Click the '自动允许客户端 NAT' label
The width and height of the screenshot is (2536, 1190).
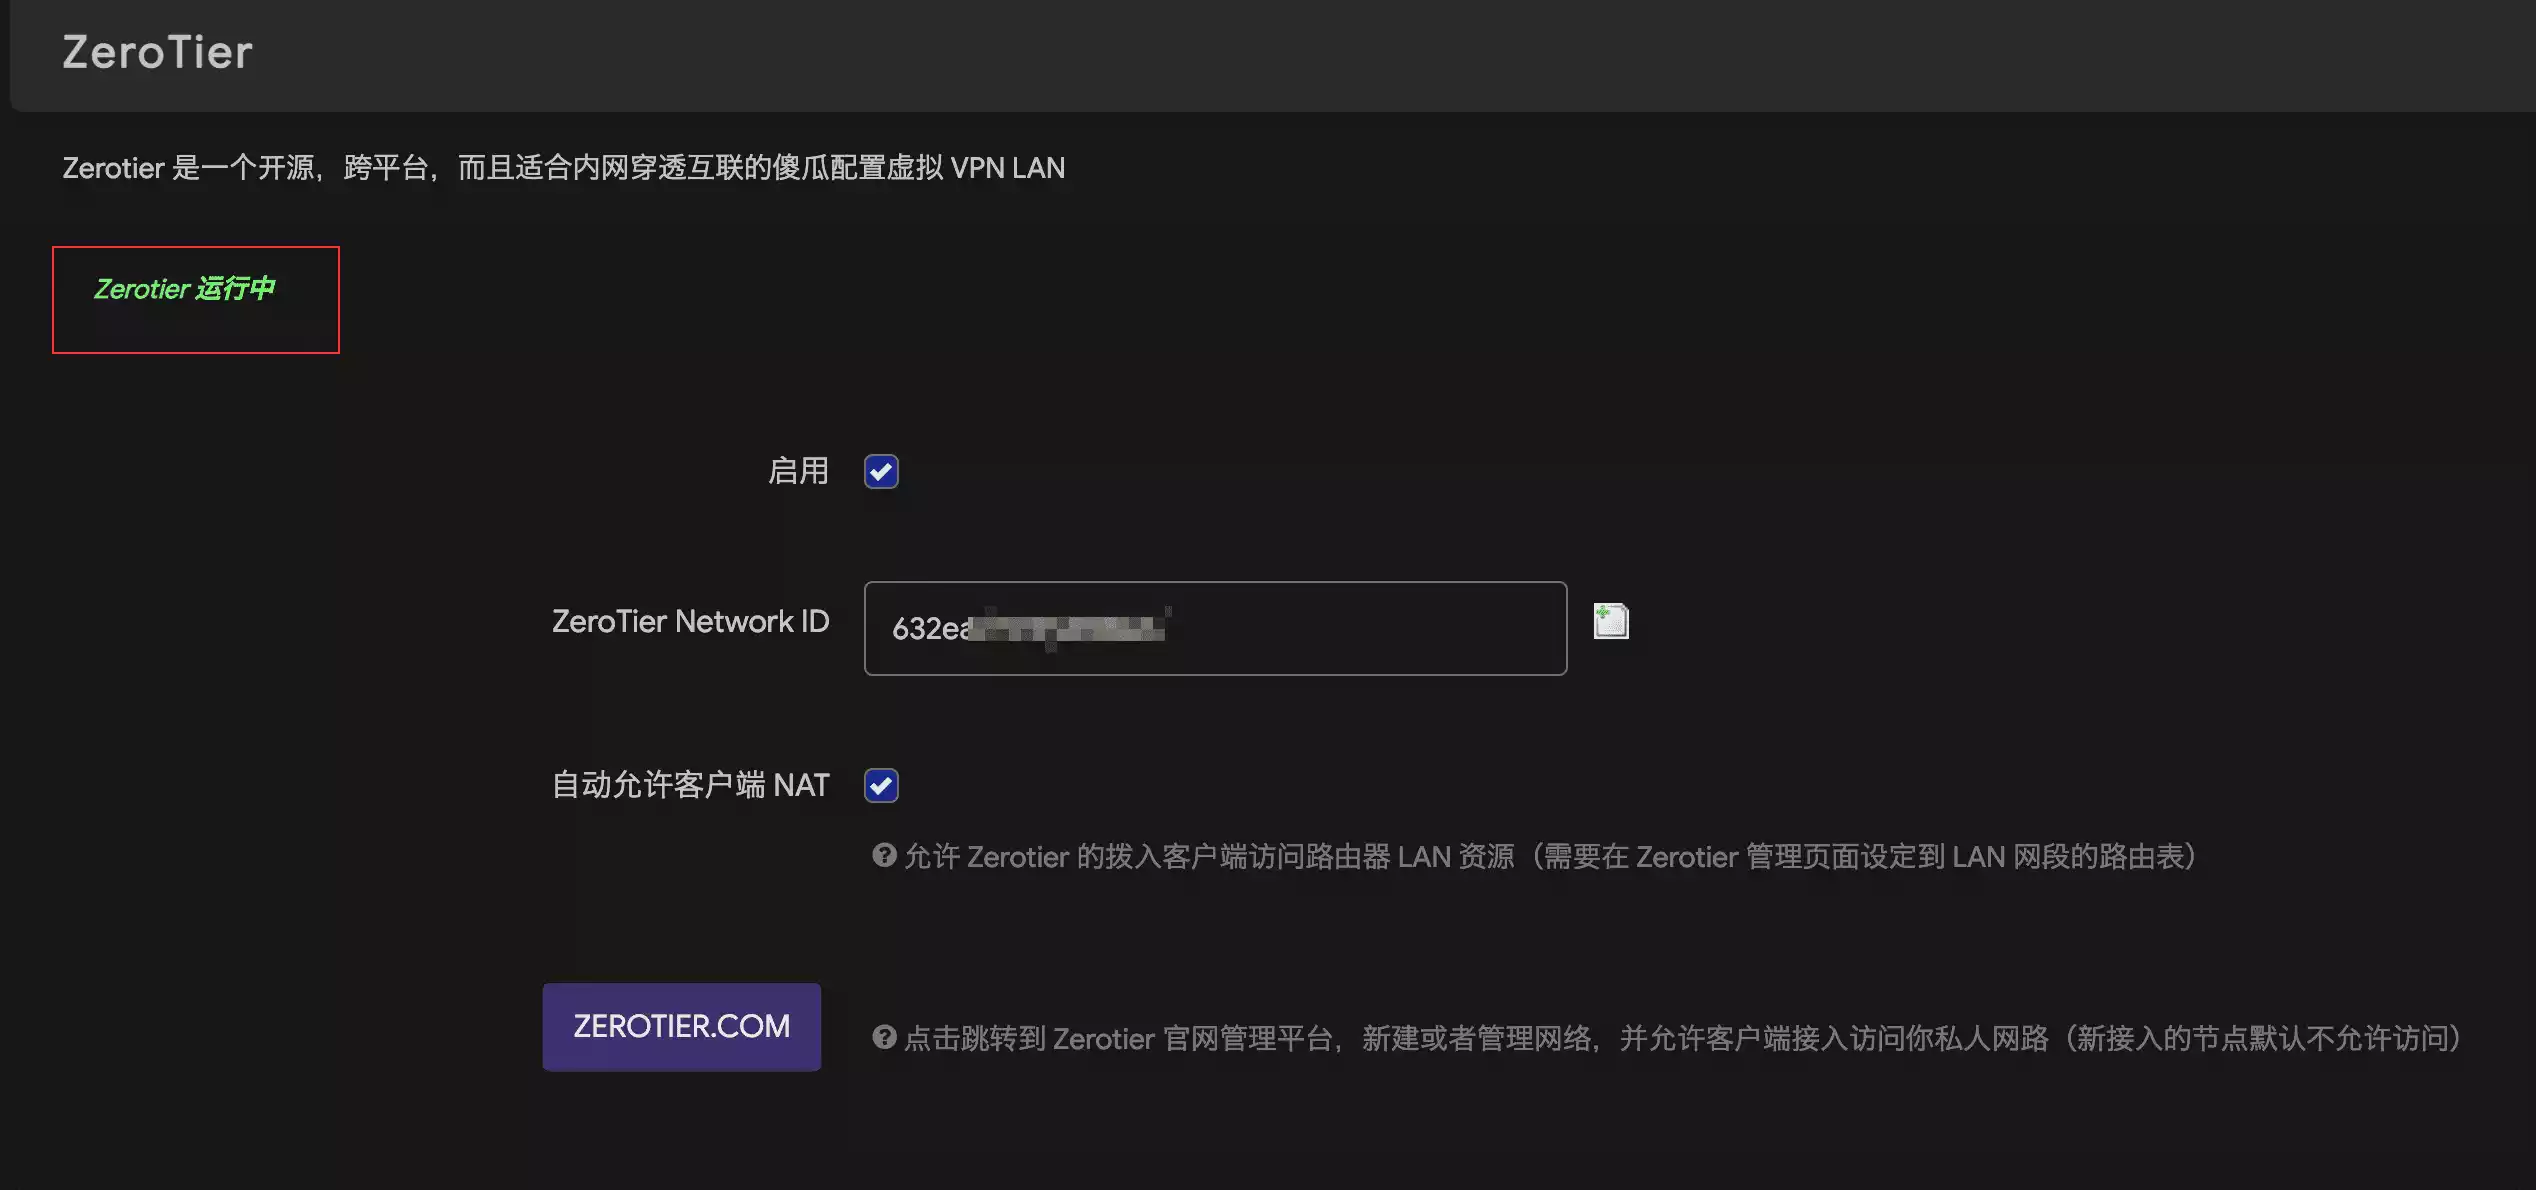(x=690, y=785)
